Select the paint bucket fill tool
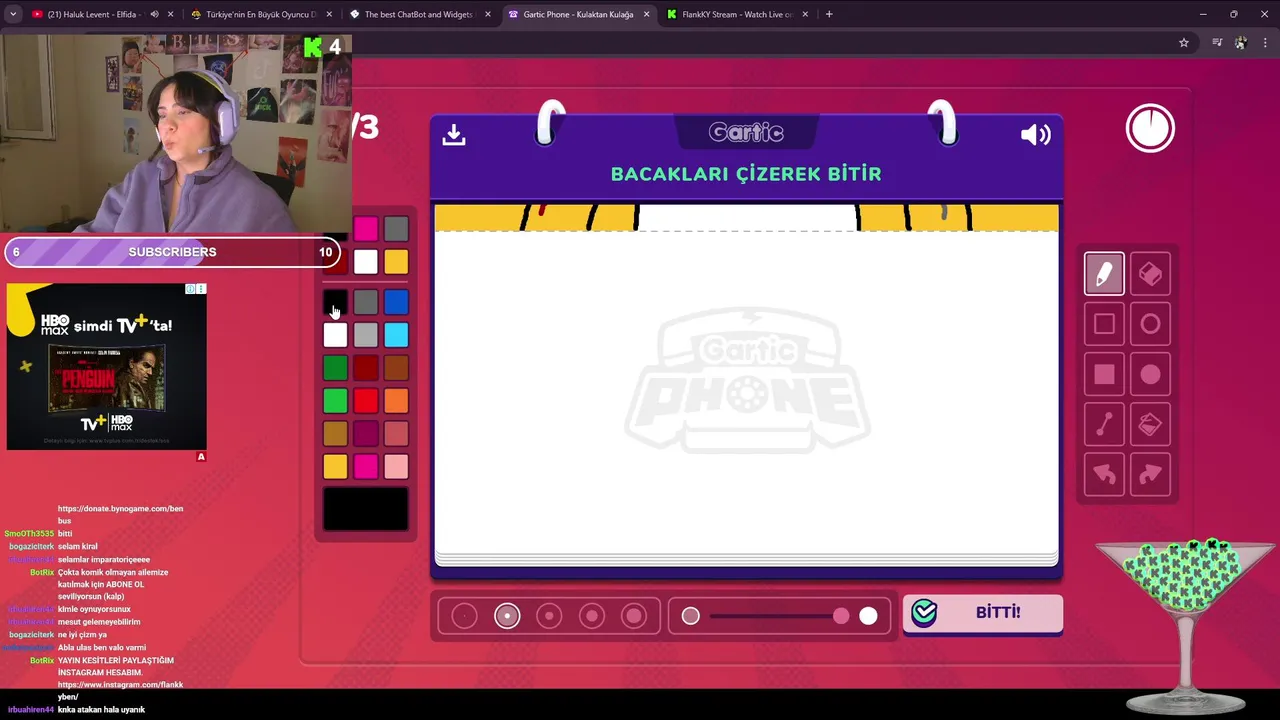1280x720 pixels. (x=1150, y=425)
